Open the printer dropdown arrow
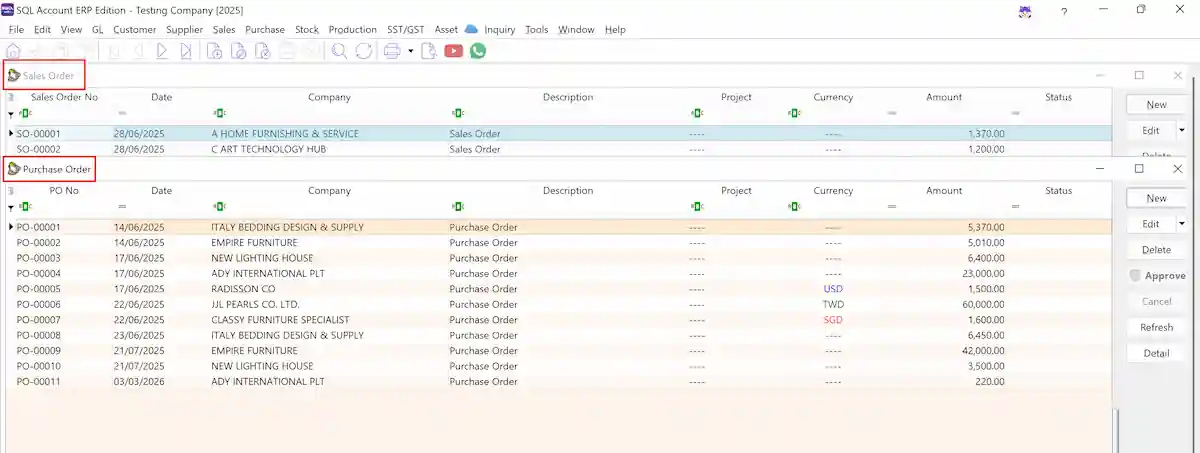Image resolution: width=1200 pixels, height=453 pixels. coord(411,51)
